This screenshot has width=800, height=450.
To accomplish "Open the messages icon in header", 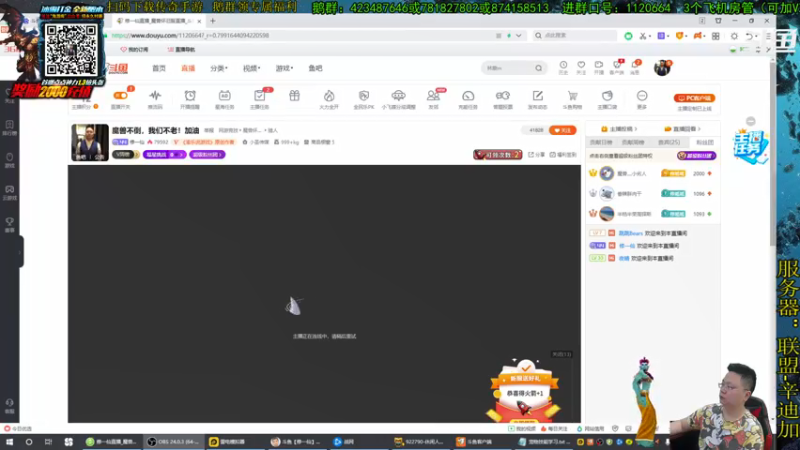I will (635, 65).
